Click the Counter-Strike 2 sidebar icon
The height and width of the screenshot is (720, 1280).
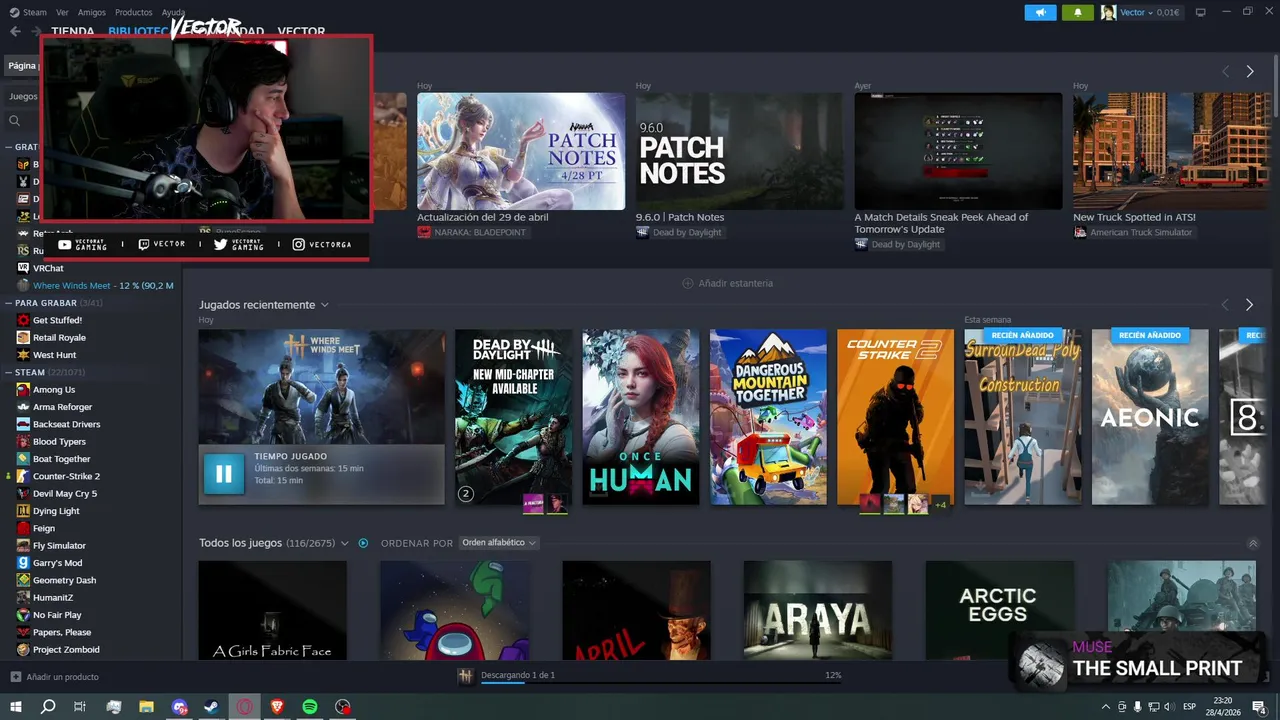(23, 476)
